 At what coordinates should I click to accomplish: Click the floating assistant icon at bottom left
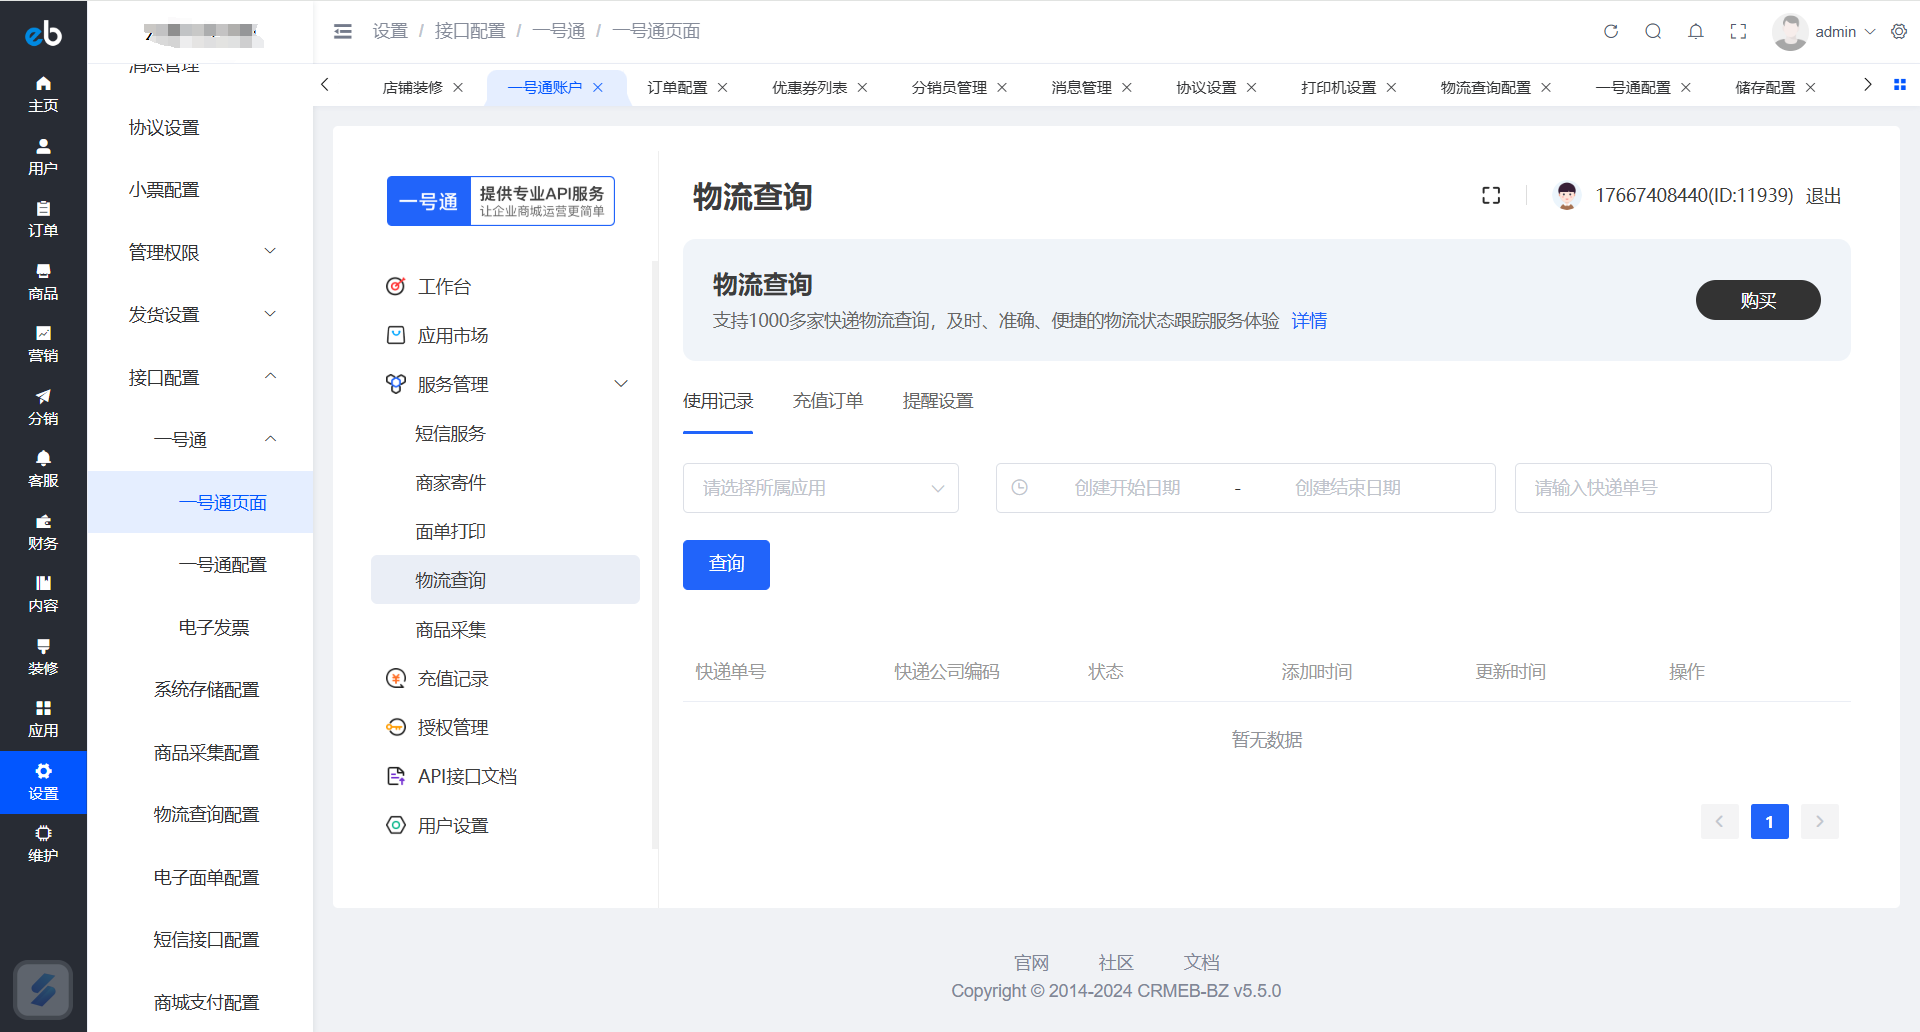tap(43, 990)
